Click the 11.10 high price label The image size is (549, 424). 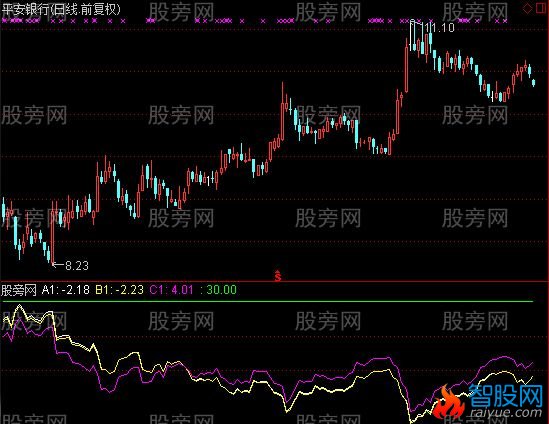click(x=440, y=28)
